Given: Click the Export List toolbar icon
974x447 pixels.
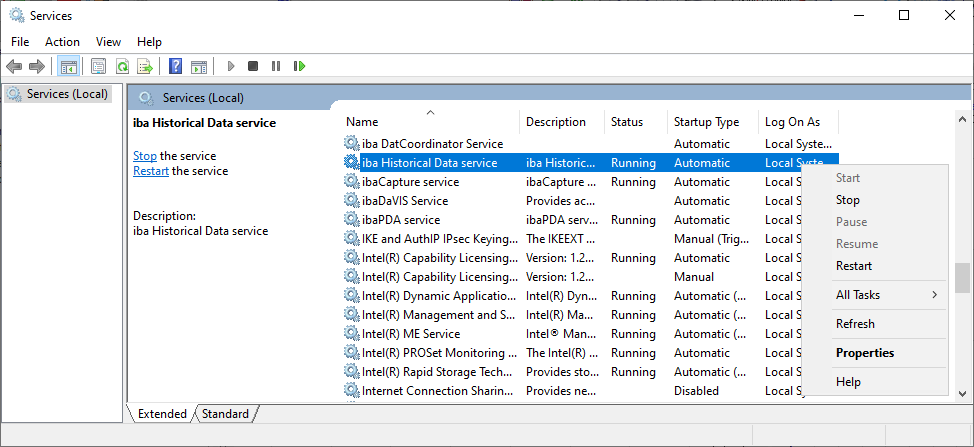Looking at the screenshot, I should pyautogui.click(x=145, y=66).
